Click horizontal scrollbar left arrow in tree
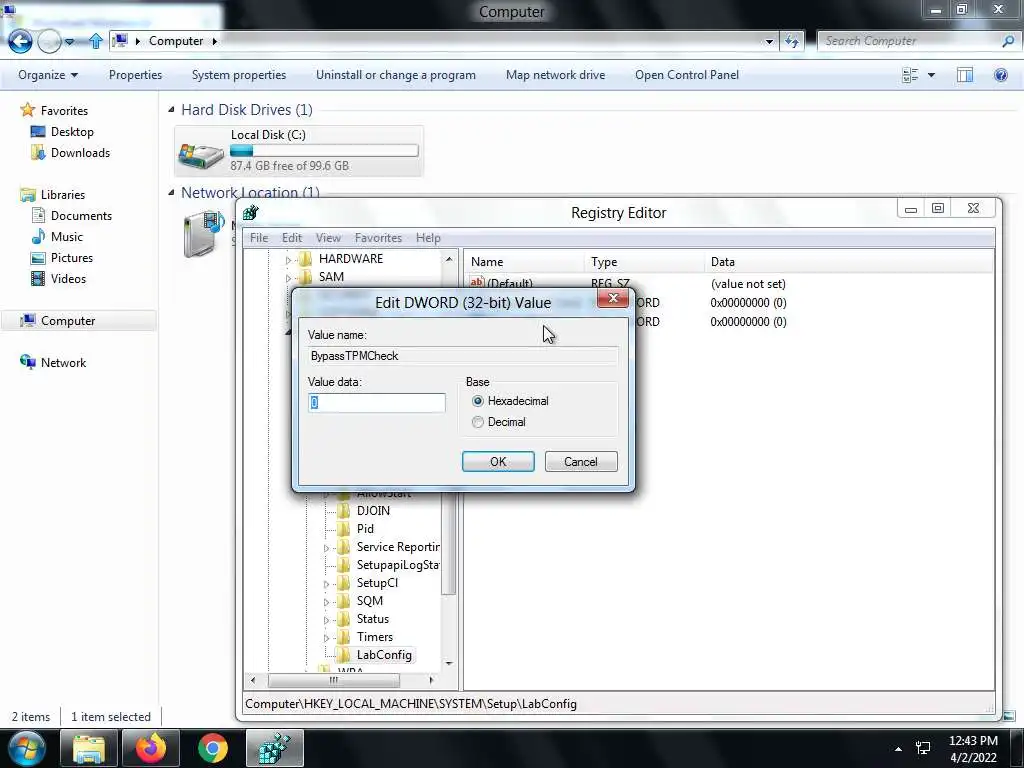The height and width of the screenshot is (768, 1024). [253, 680]
